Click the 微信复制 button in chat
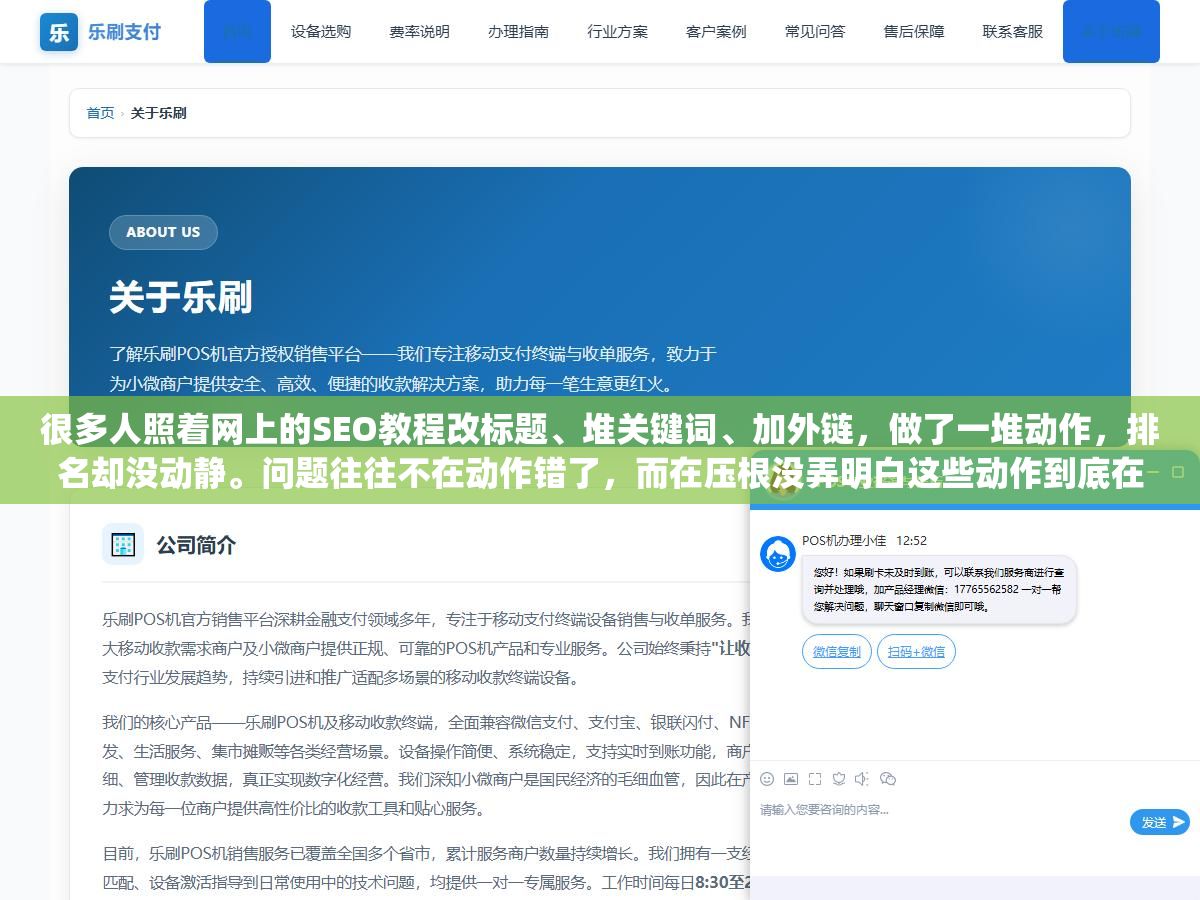The width and height of the screenshot is (1200, 900). click(x=837, y=651)
